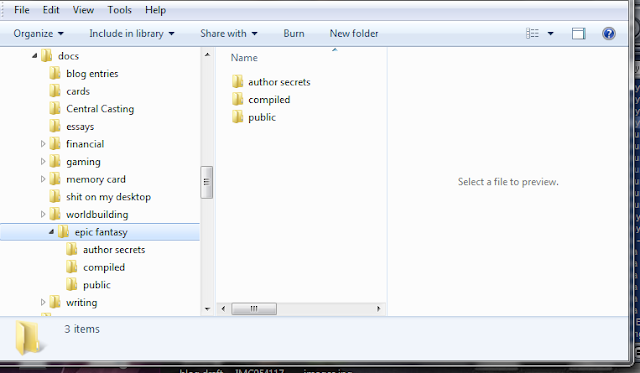Select public folder icon in file list
640x373 pixels.
tap(237, 117)
